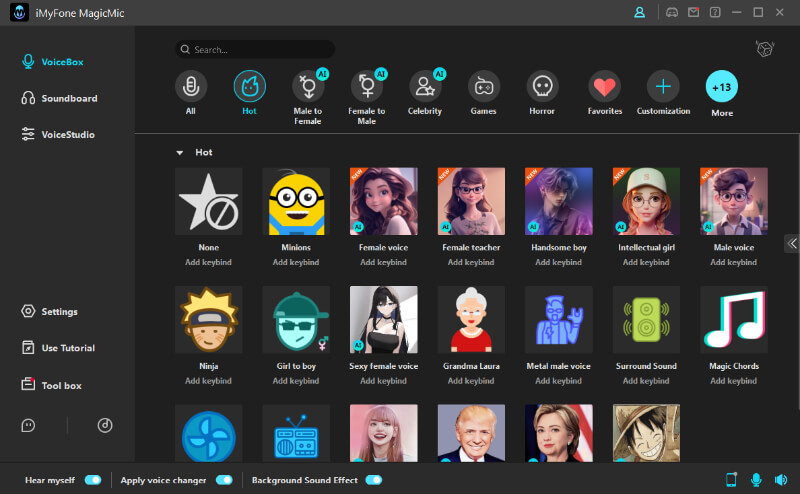Open the Celebrity voices category
800x494 pixels.
(x=425, y=86)
